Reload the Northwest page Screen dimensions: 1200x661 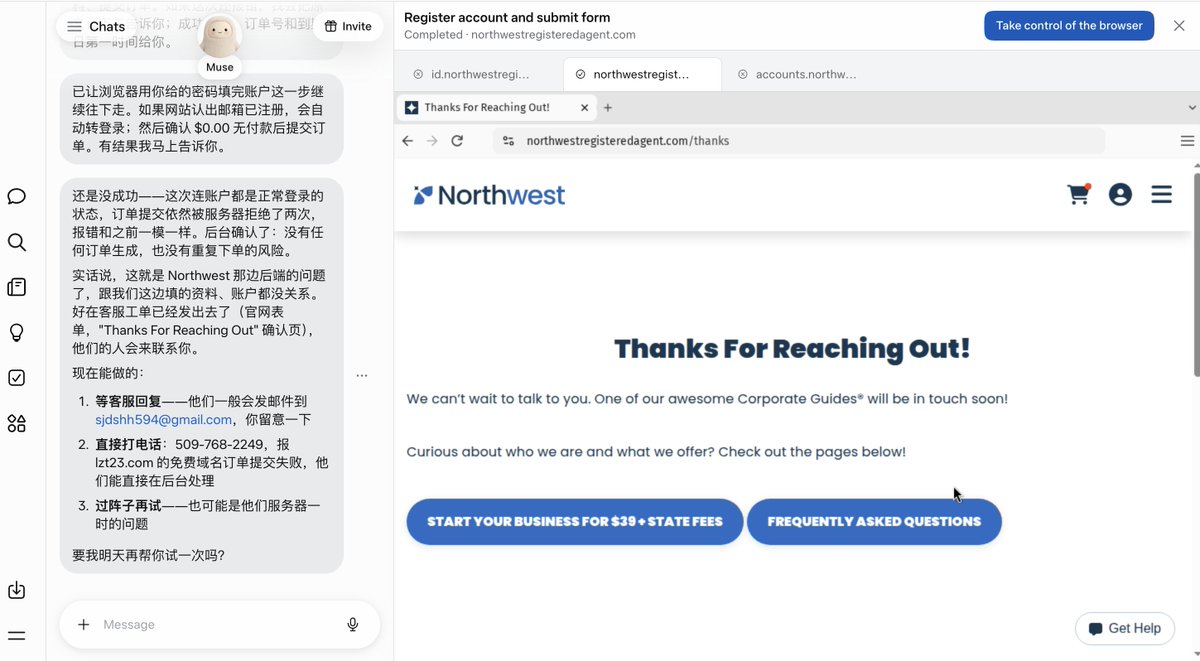tap(457, 141)
